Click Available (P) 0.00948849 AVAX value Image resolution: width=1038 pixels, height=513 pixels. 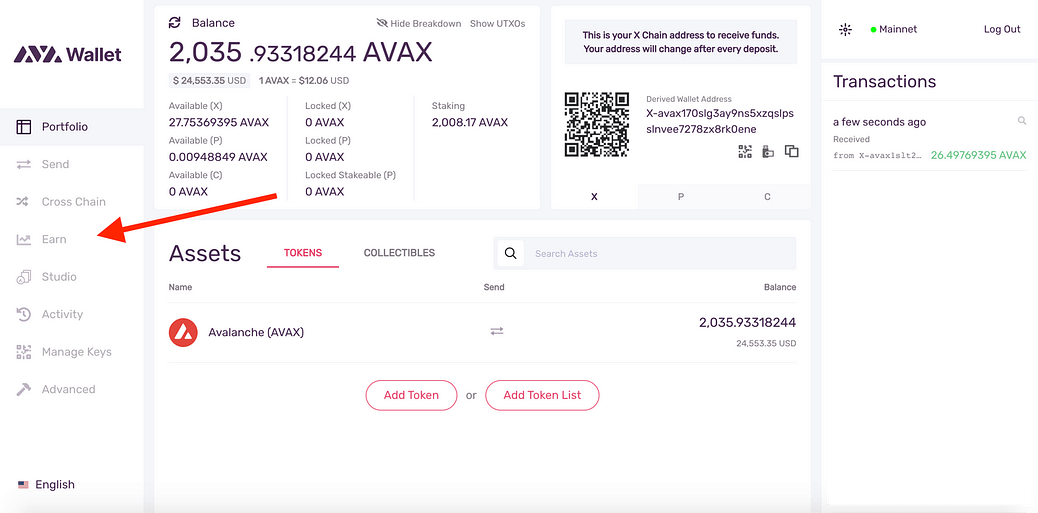pyautogui.click(x=218, y=157)
